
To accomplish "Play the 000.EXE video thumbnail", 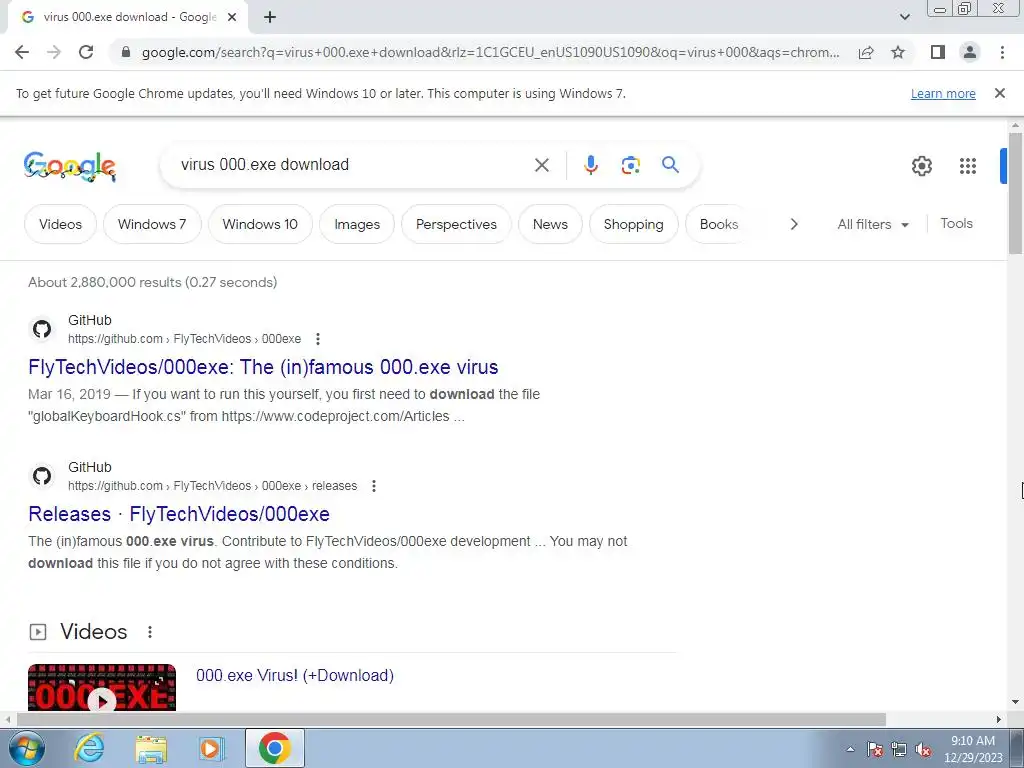I will tap(102, 688).
